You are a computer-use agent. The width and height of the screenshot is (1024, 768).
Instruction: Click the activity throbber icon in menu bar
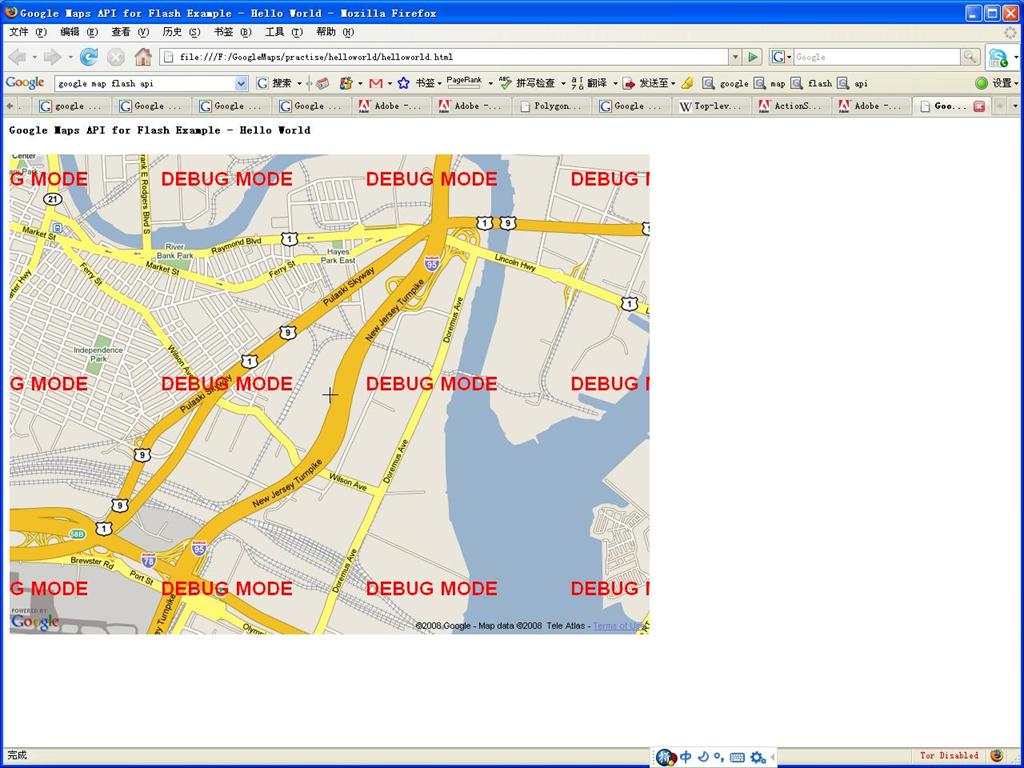[x=1010, y=32]
